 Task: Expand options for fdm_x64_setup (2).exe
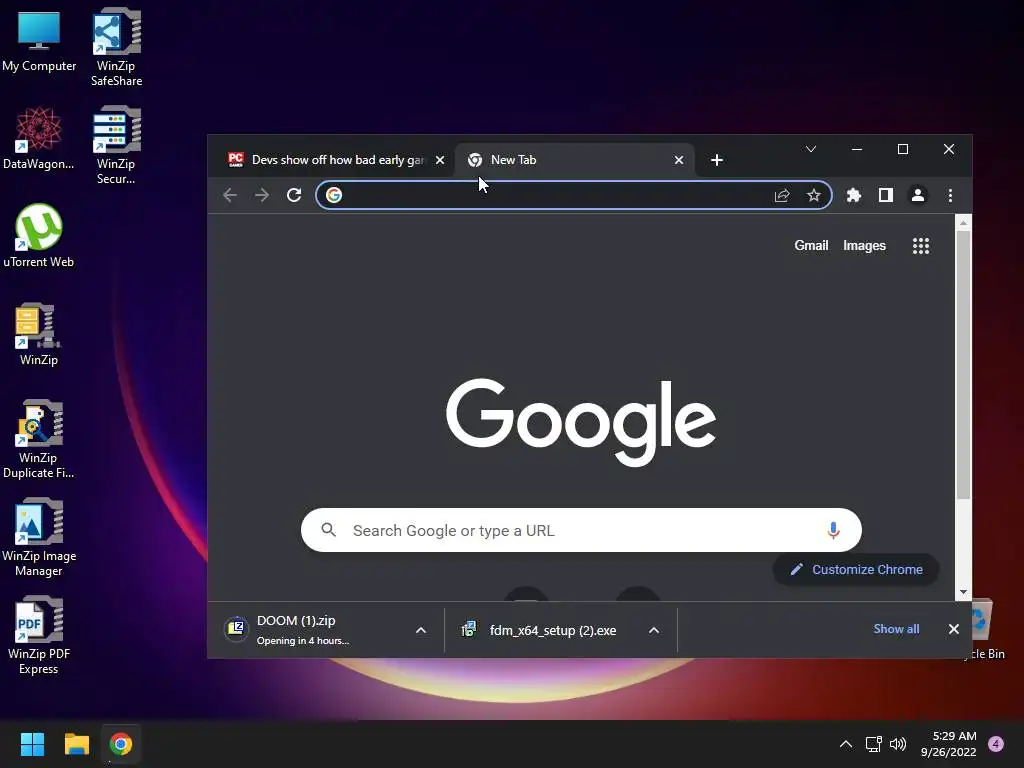coord(654,630)
